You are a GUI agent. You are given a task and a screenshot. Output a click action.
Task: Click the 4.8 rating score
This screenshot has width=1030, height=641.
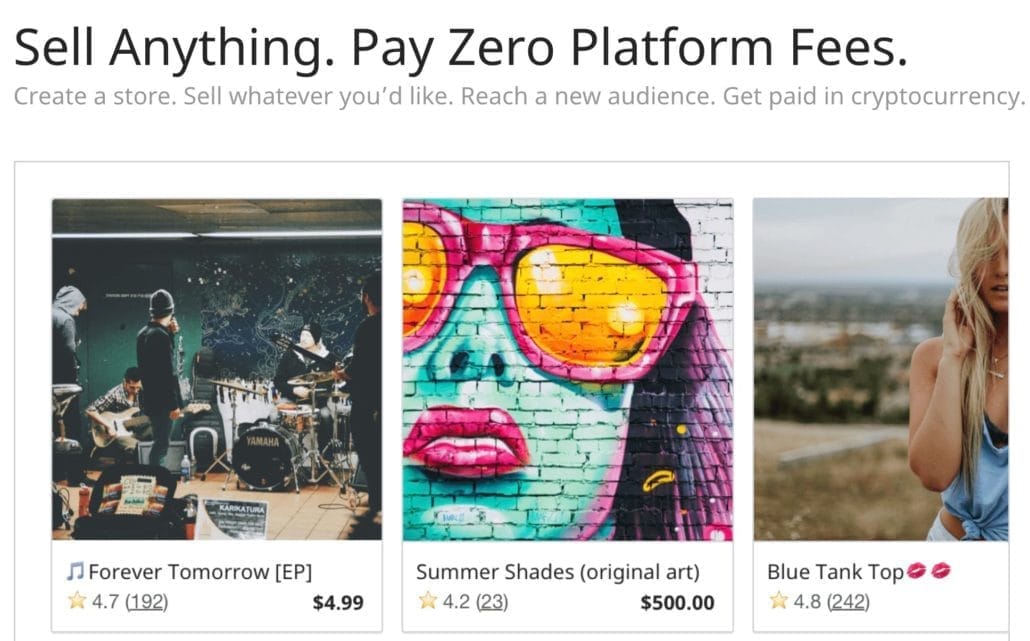(x=807, y=602)
